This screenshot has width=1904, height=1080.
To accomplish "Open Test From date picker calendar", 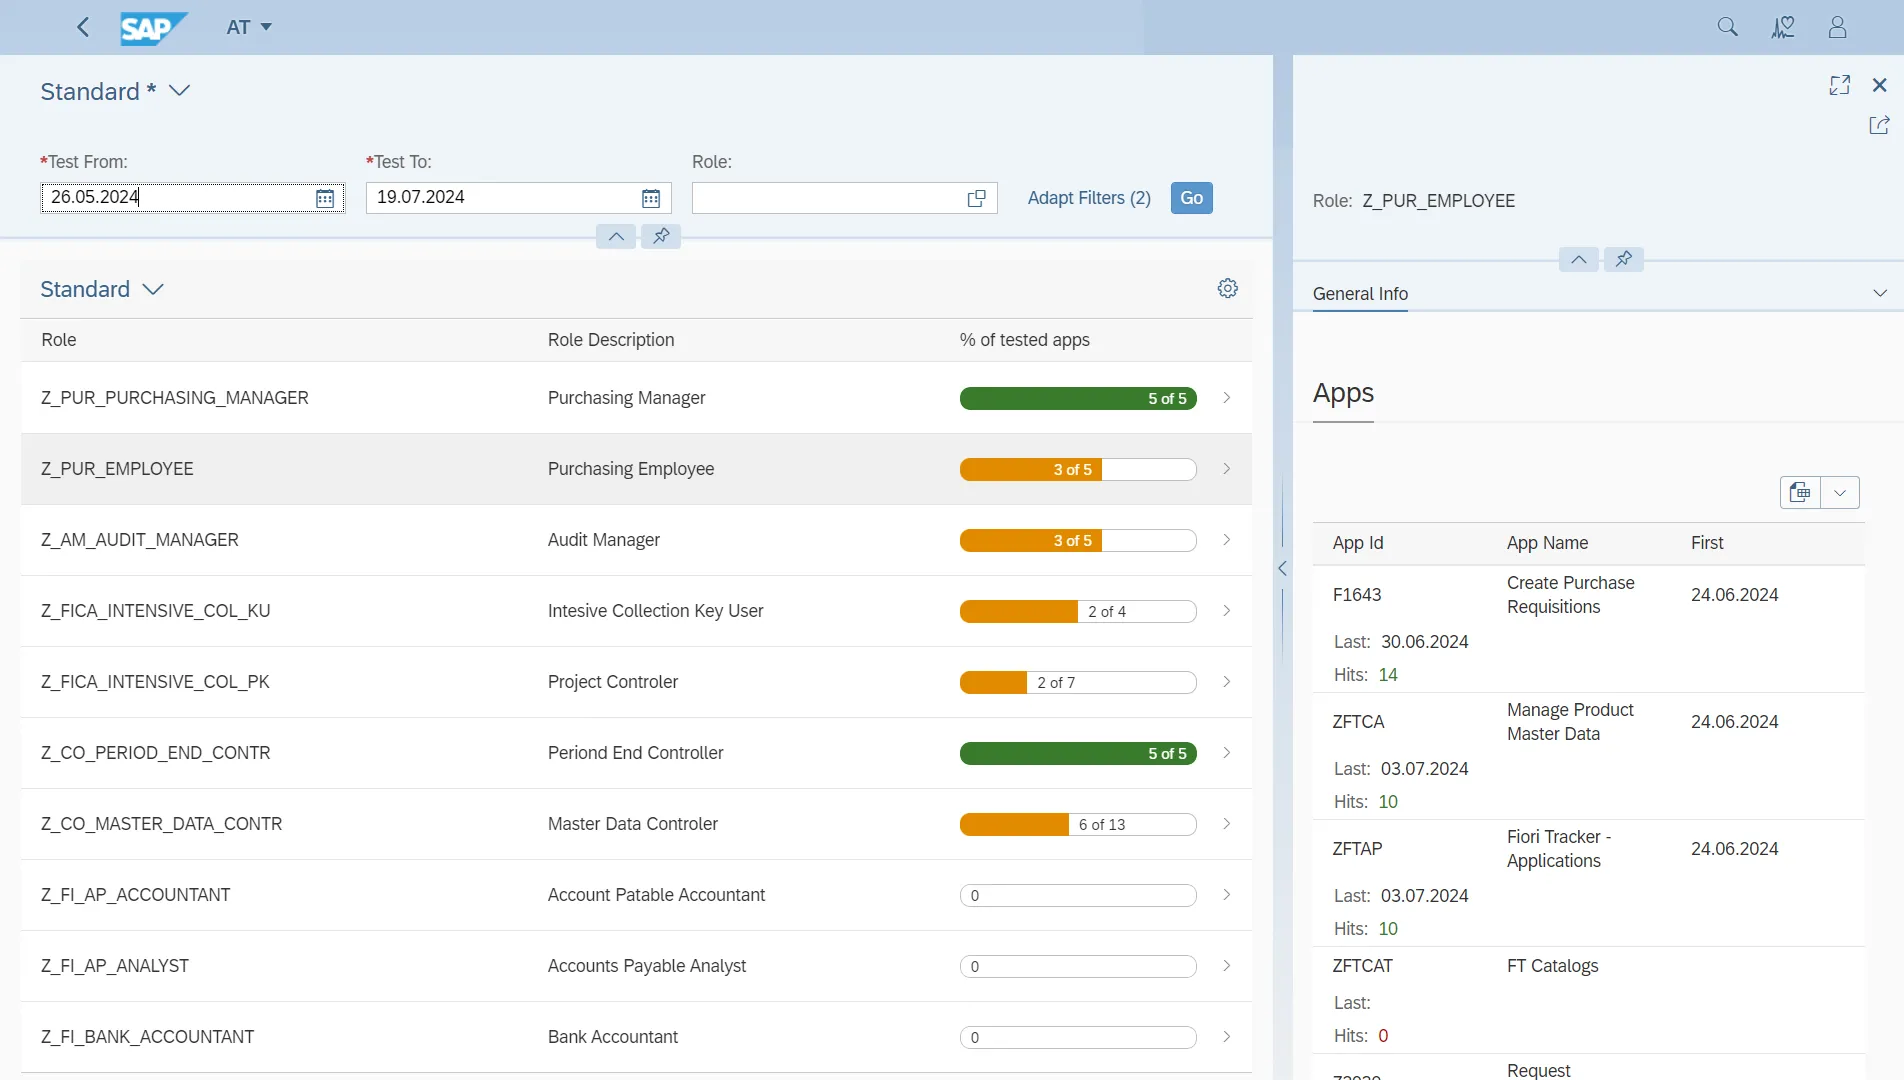I will [325, 198].
